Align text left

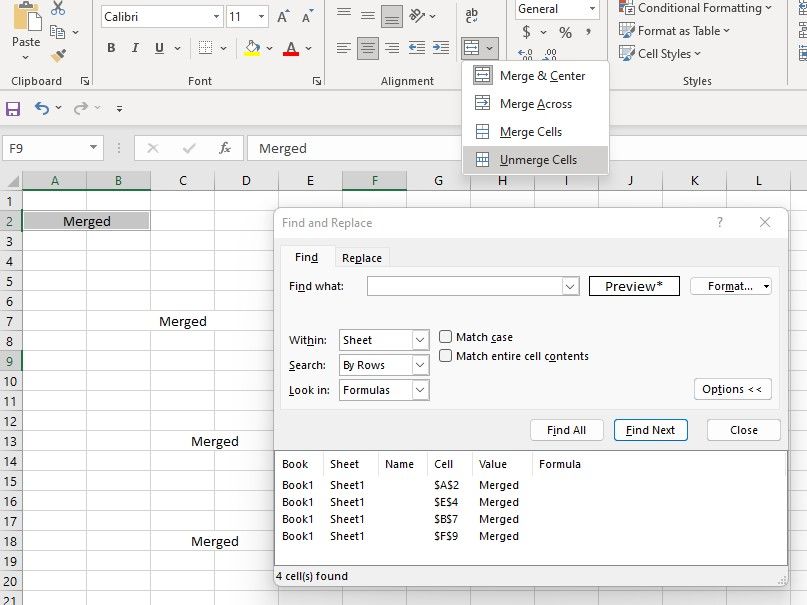[344, 48]
